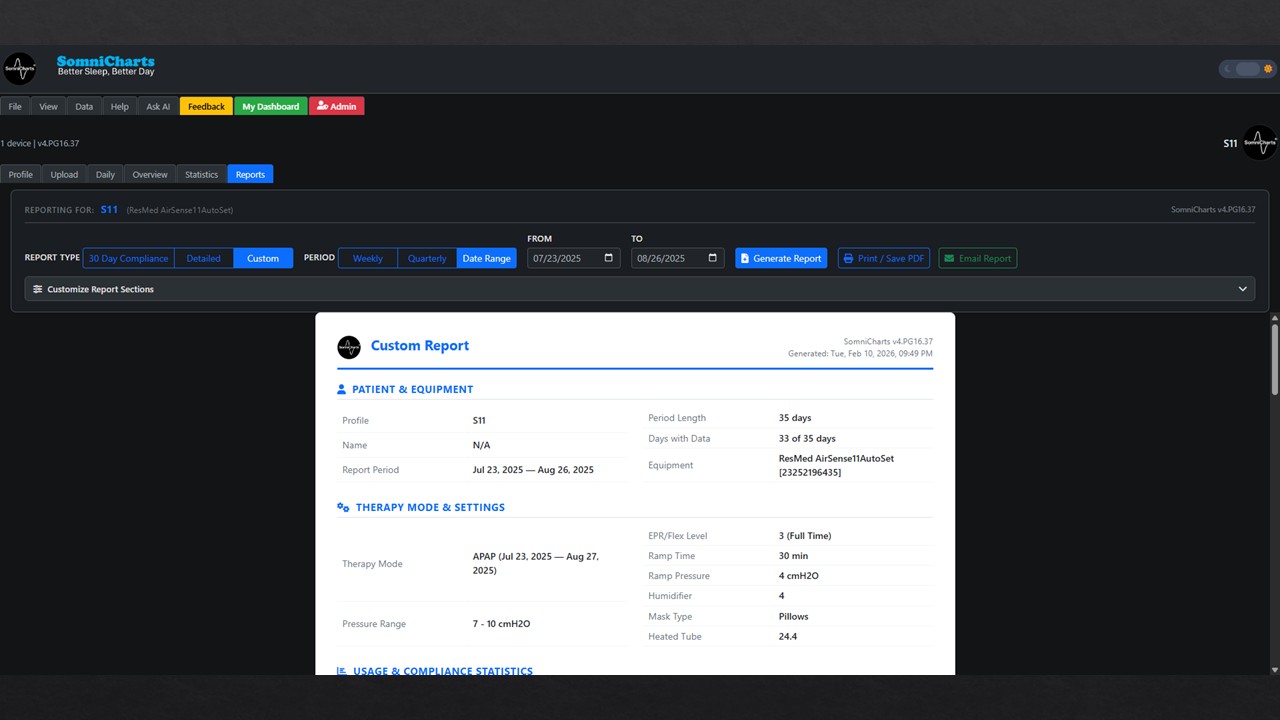Viewport: 1280px width, 720px height.
Task: Open the TO date calendar picker icon
Action: [x=712, y=258]
